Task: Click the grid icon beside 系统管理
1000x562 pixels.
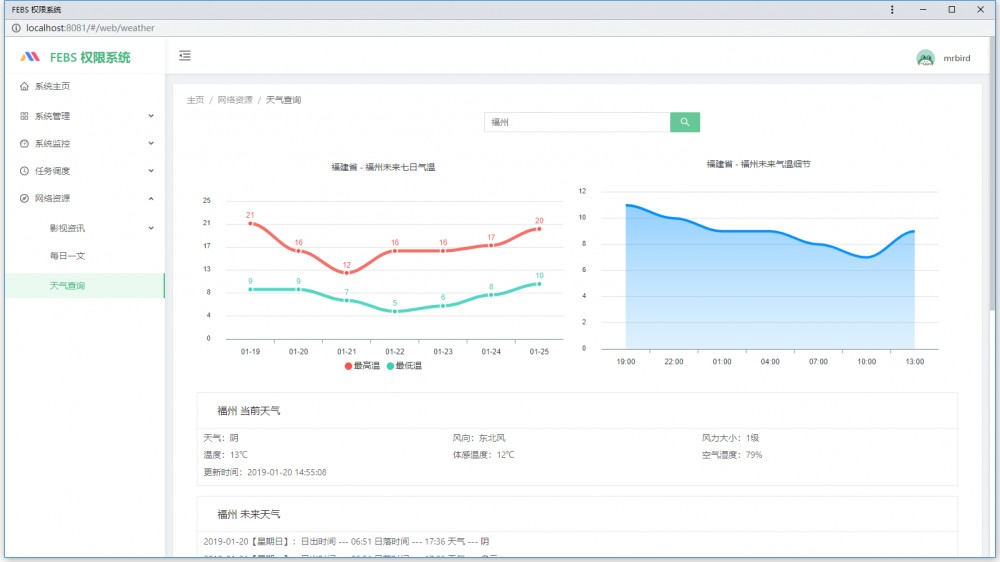Action: (x=24, y=116)
